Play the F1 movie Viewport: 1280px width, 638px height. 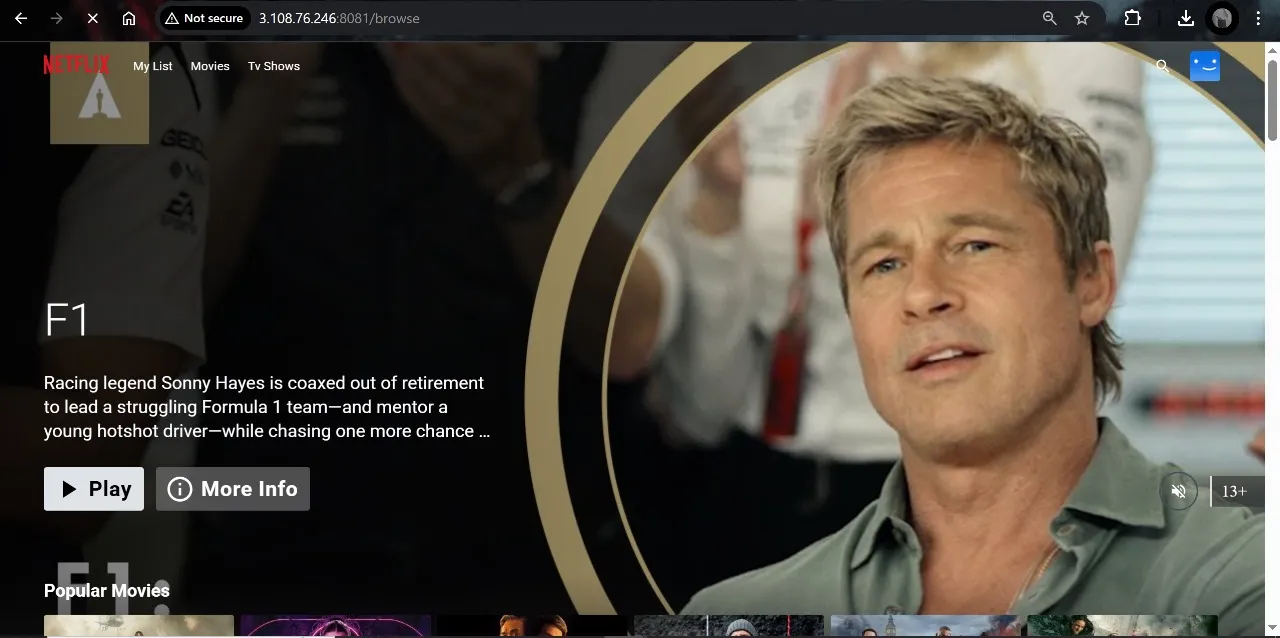pos(94,489)
